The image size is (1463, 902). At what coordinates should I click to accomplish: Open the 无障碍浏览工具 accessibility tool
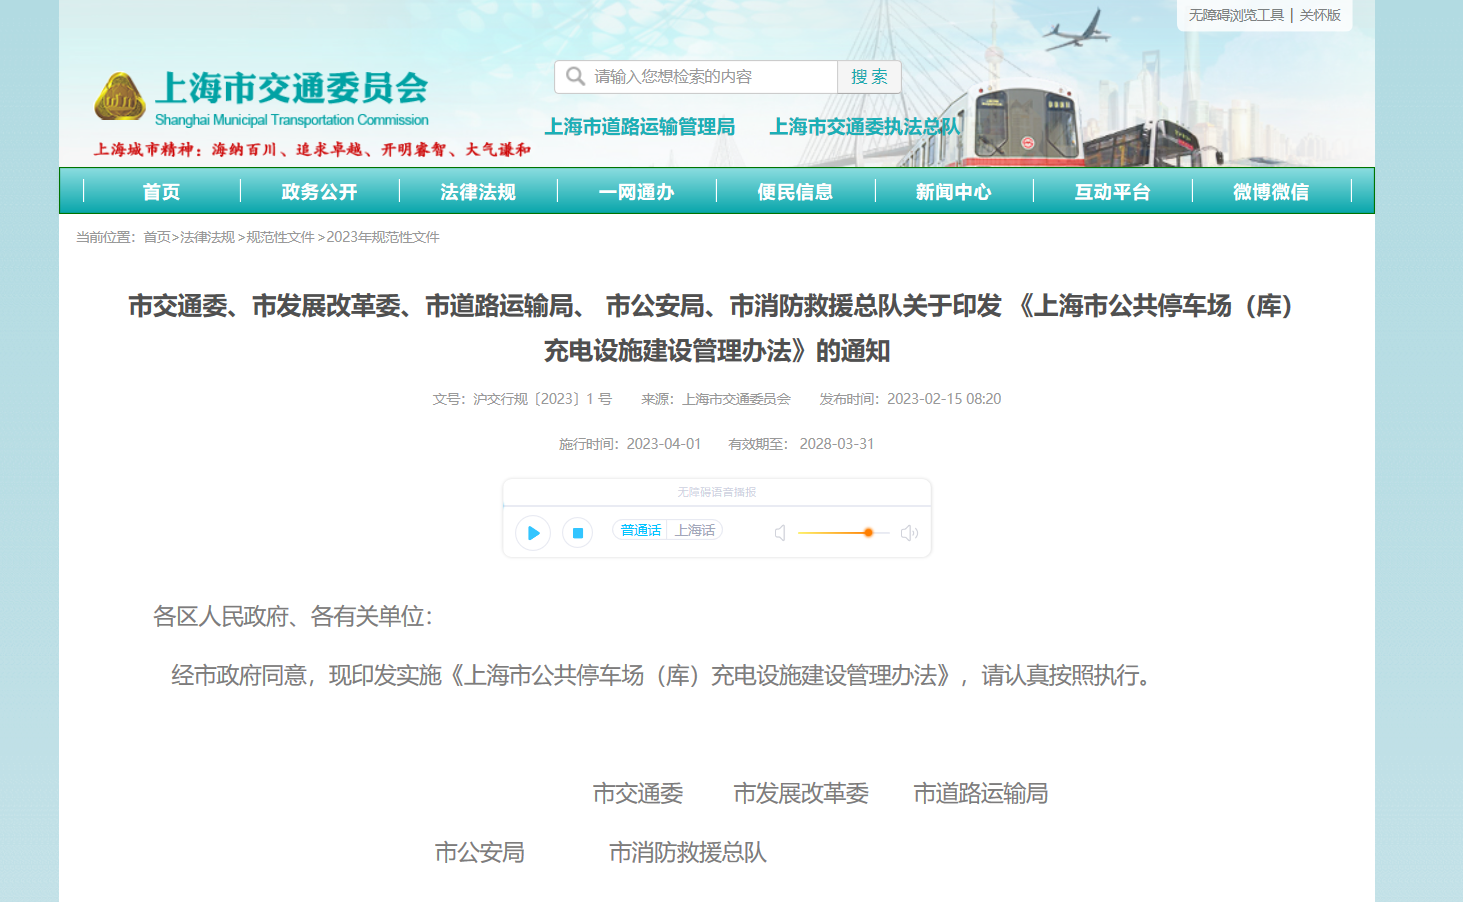tap(1236, 15)
